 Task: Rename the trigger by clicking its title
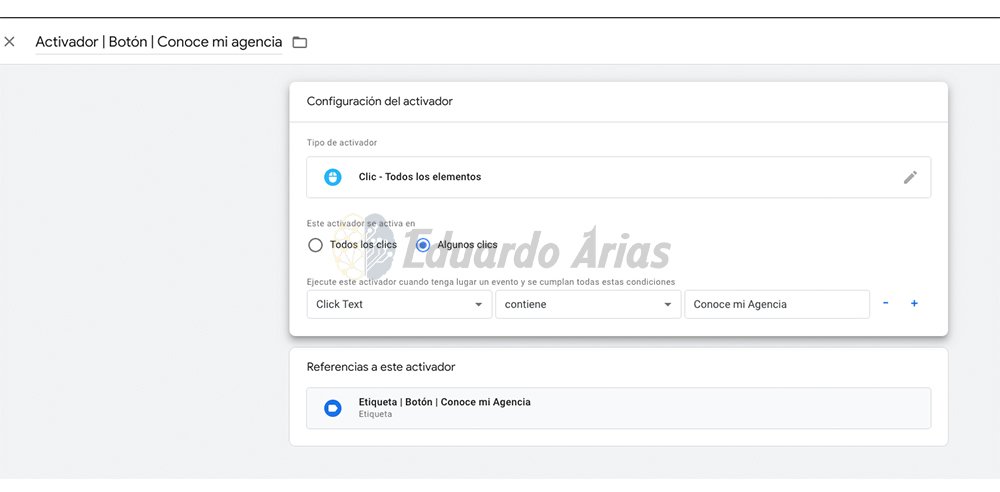click(158, 42)
